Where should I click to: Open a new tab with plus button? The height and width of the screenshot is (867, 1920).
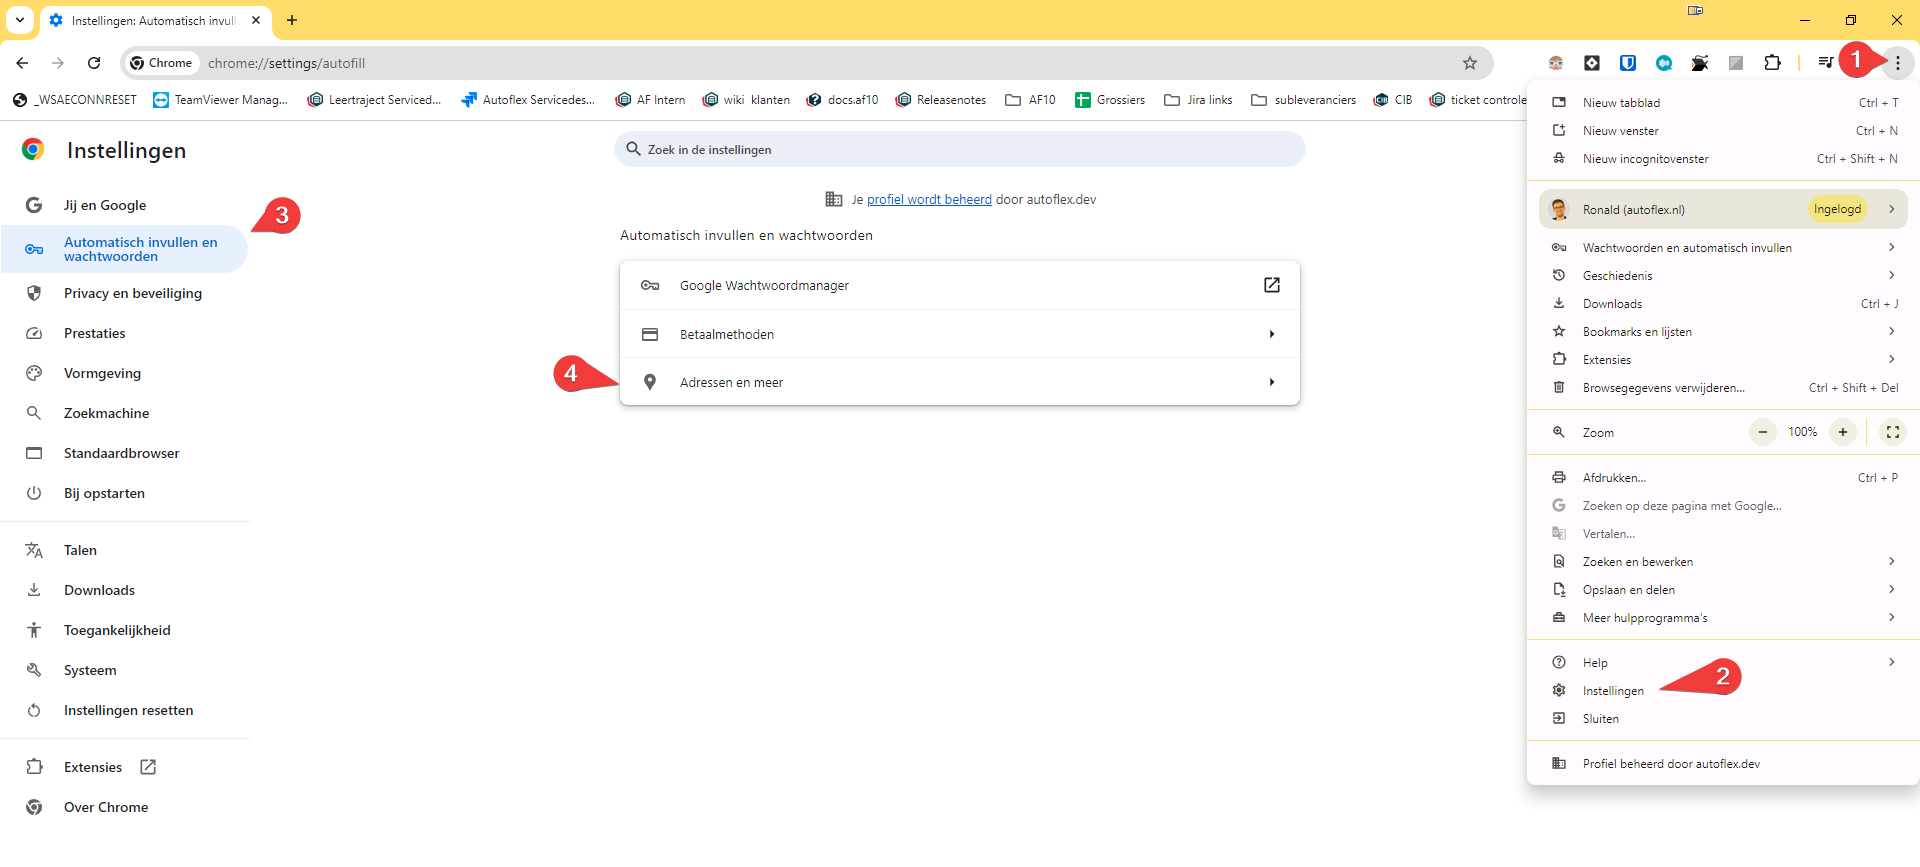(x=292, y=20)
